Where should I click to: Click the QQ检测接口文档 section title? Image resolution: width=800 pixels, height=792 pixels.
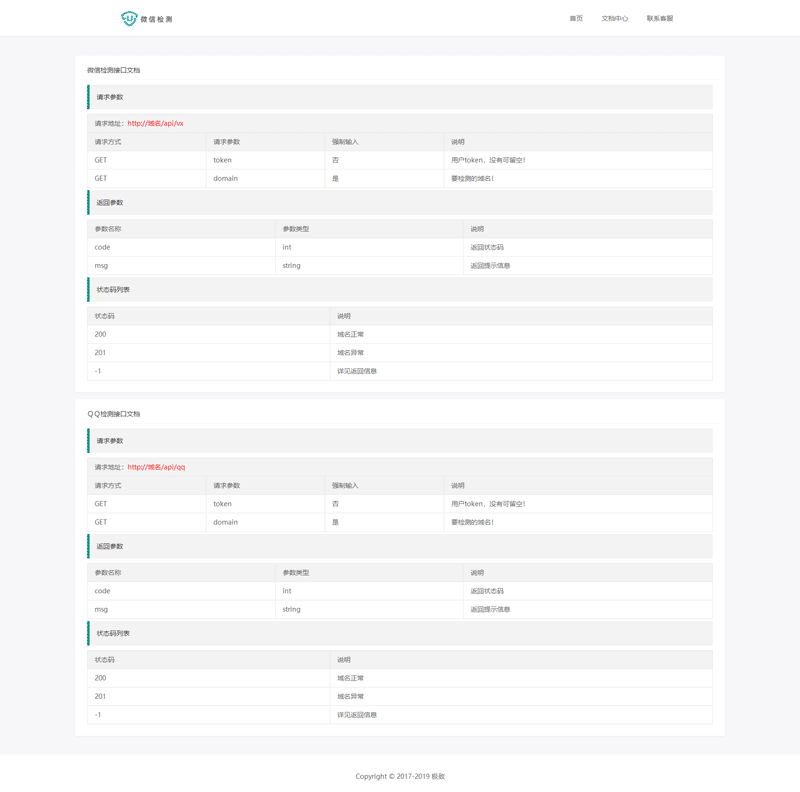pyautogui.click(x=114, y=414)
